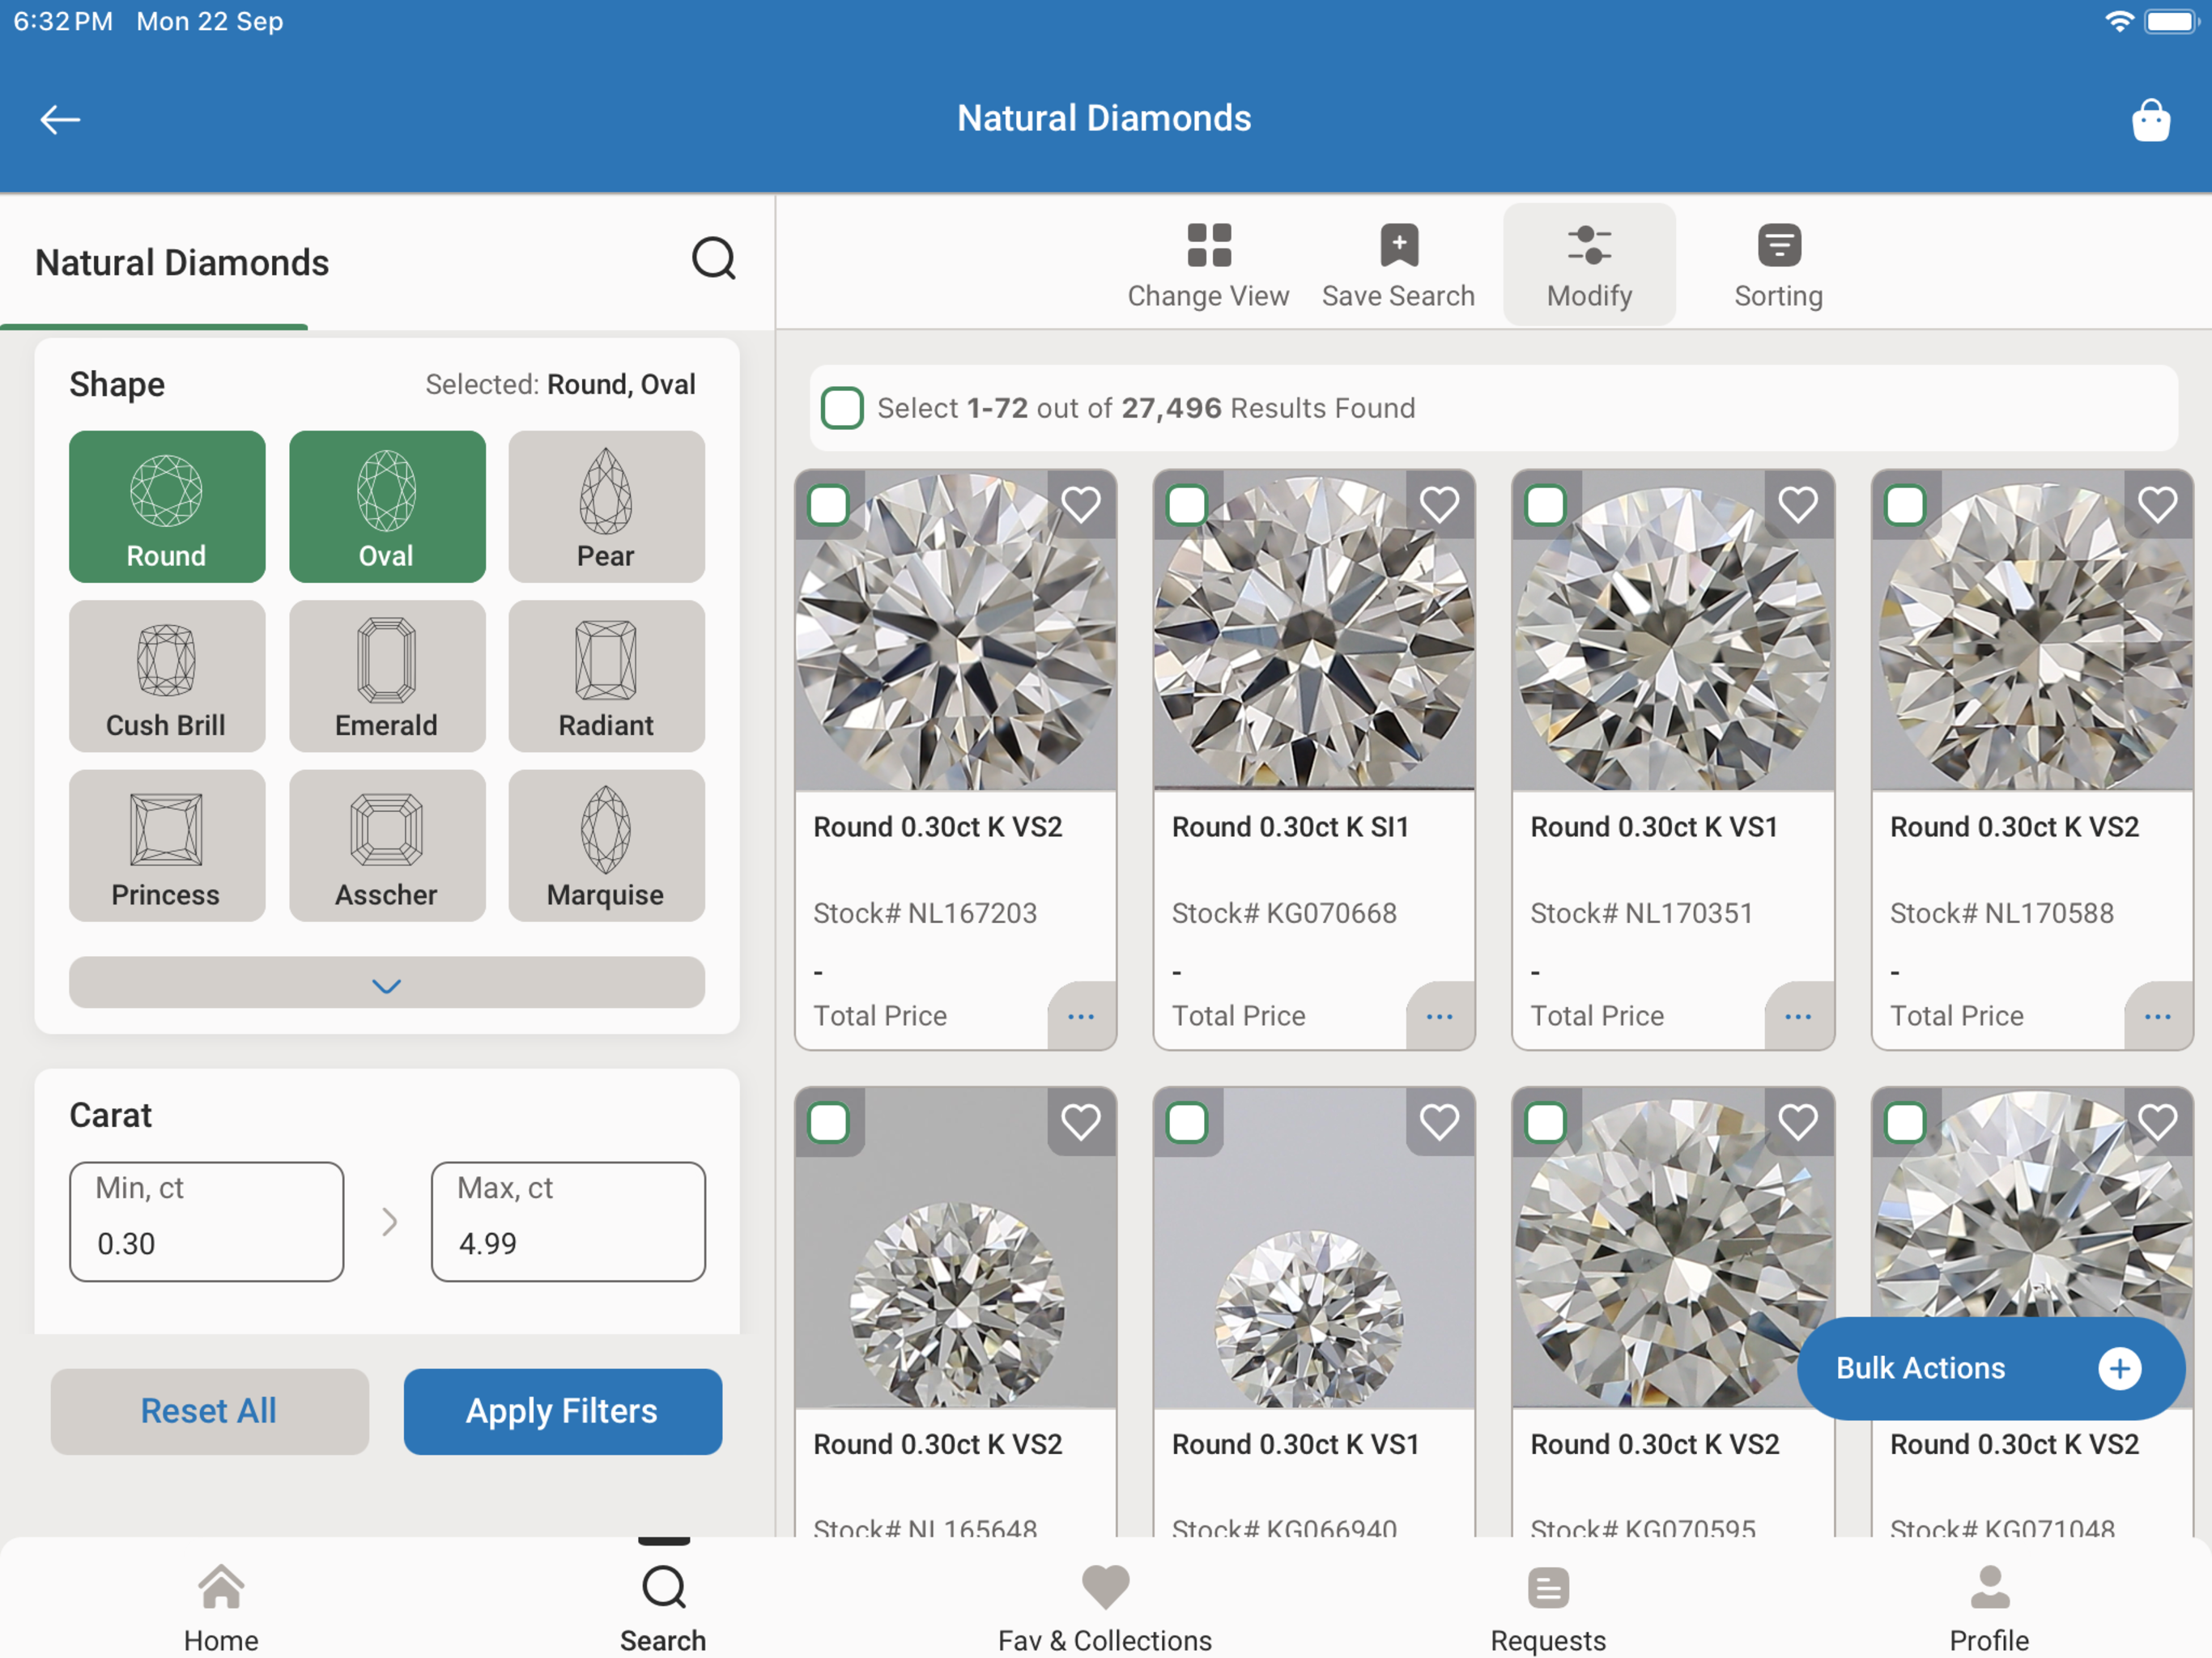The height and width of the screenshot is (1658, 2212).
Task: Favorite diamond NL170351 with heart icon
Action: pos(1798,505)
